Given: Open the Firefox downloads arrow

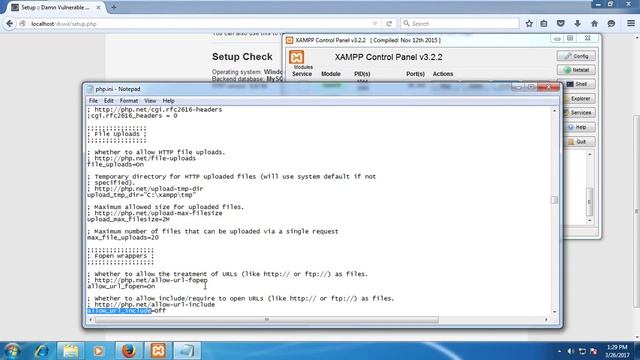Looking at the screenshot, I should [x=578, y=24].
